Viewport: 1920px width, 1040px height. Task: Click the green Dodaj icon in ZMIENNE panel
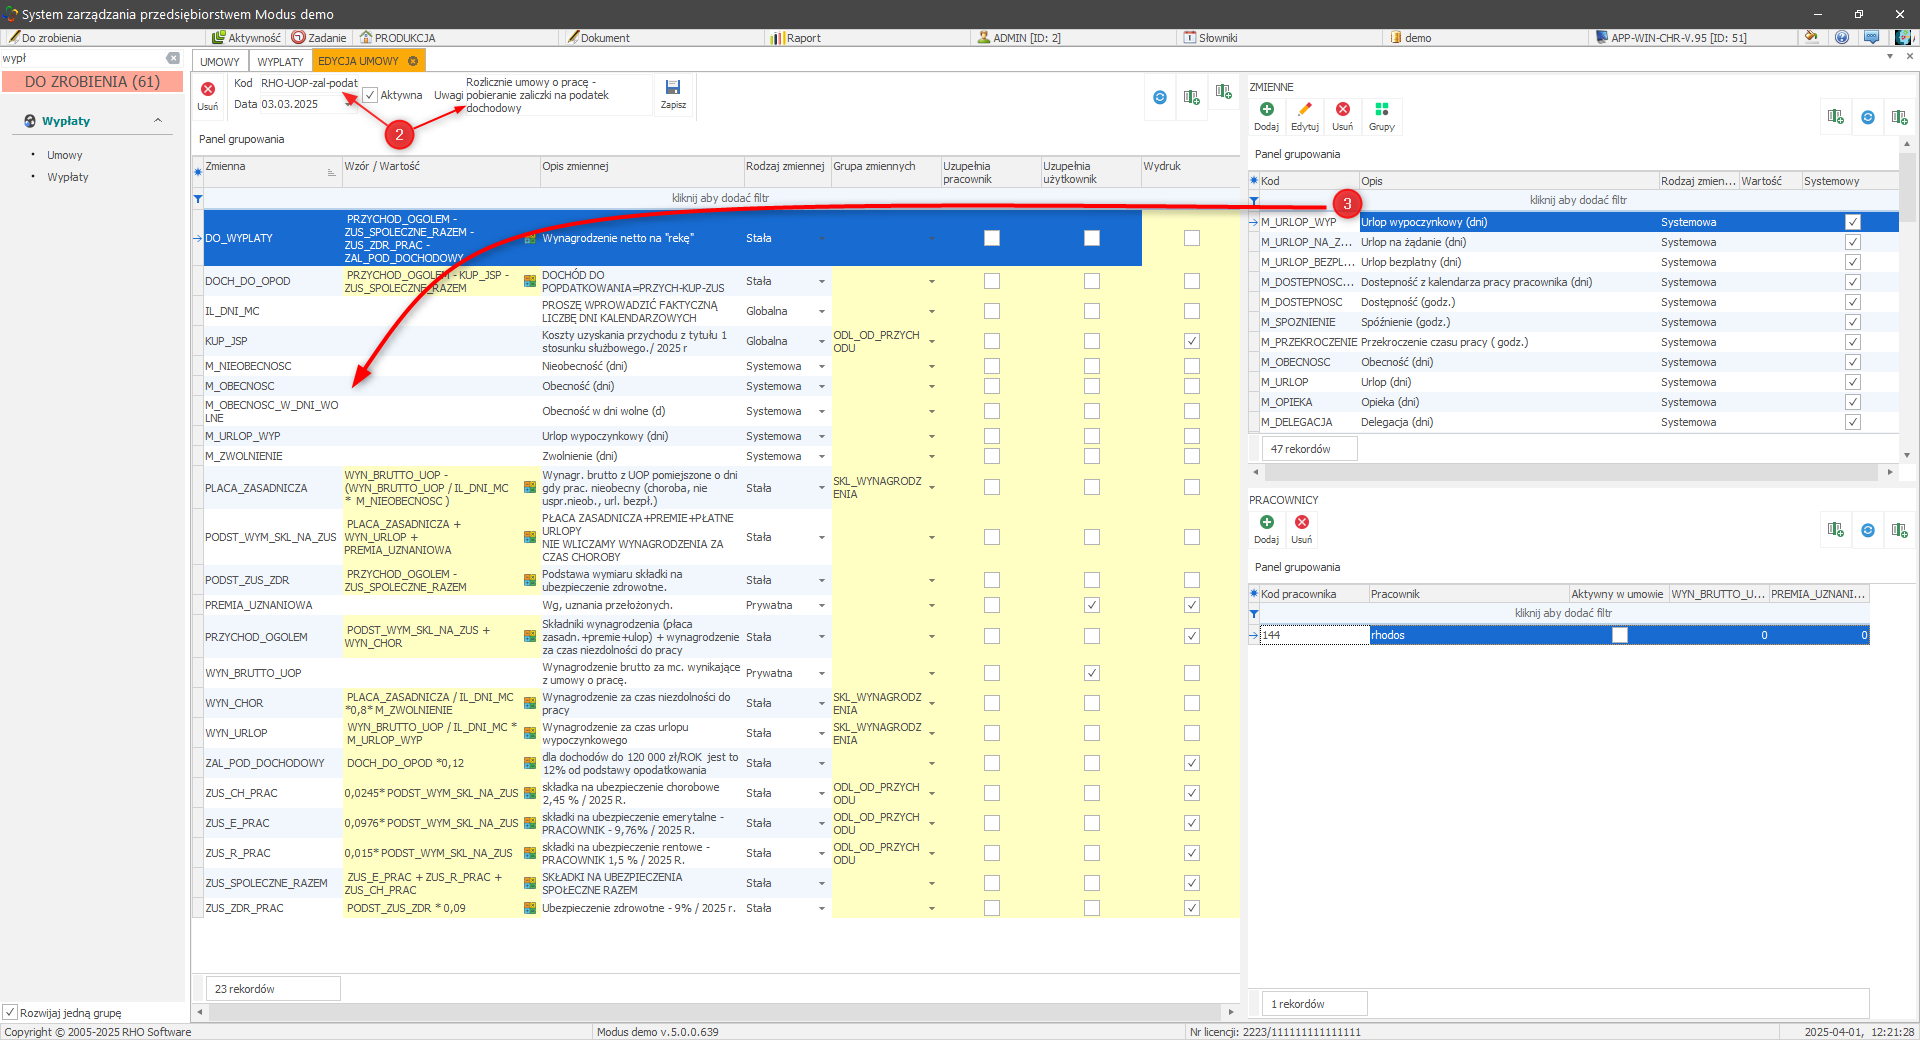(x=1266, y=110)
